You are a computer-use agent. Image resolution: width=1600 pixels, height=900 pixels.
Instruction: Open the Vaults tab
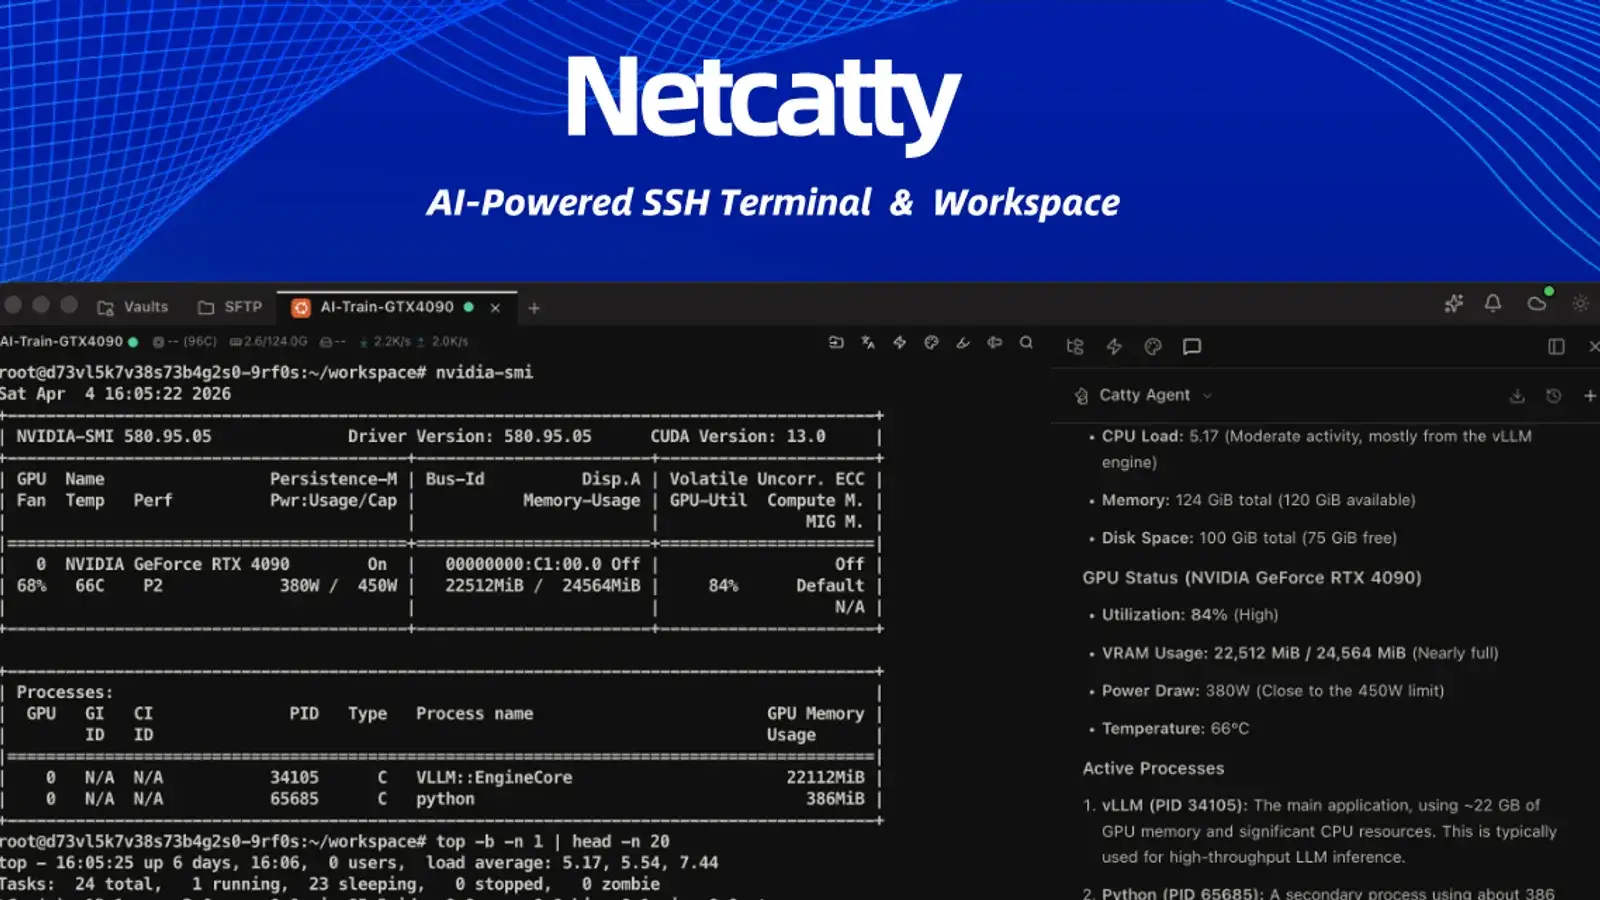tap(132, 307)
